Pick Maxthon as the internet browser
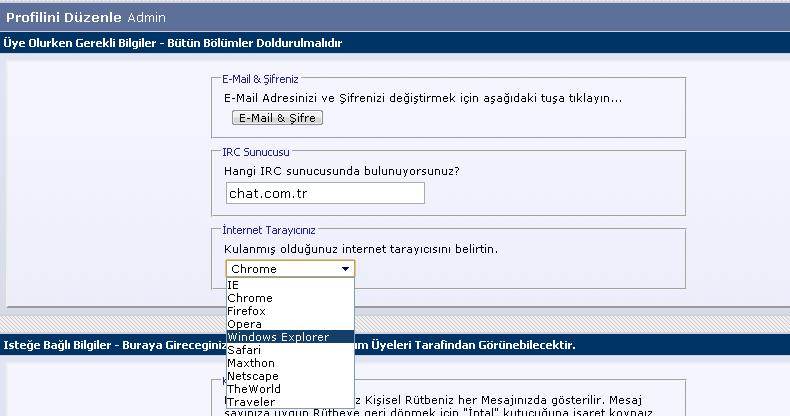Viewport: 790px width, 416px height. pyautogui.click(x=290, y=363)
